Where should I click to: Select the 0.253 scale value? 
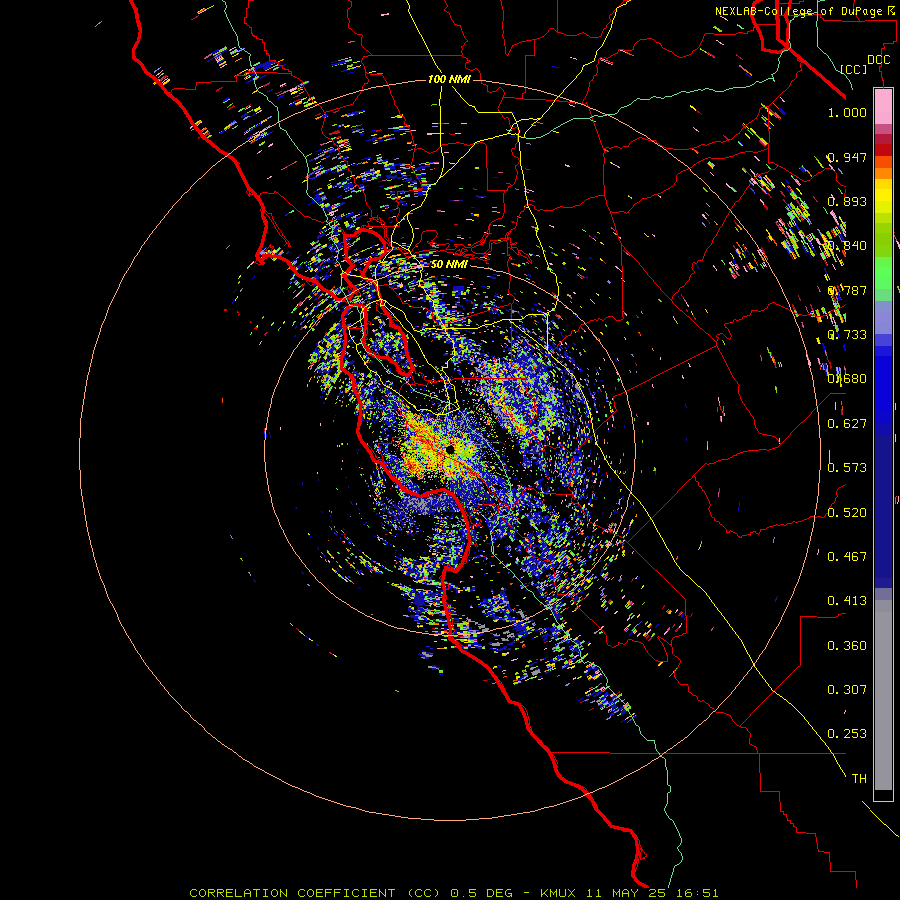pyautogui.click(x=847, y=734)
